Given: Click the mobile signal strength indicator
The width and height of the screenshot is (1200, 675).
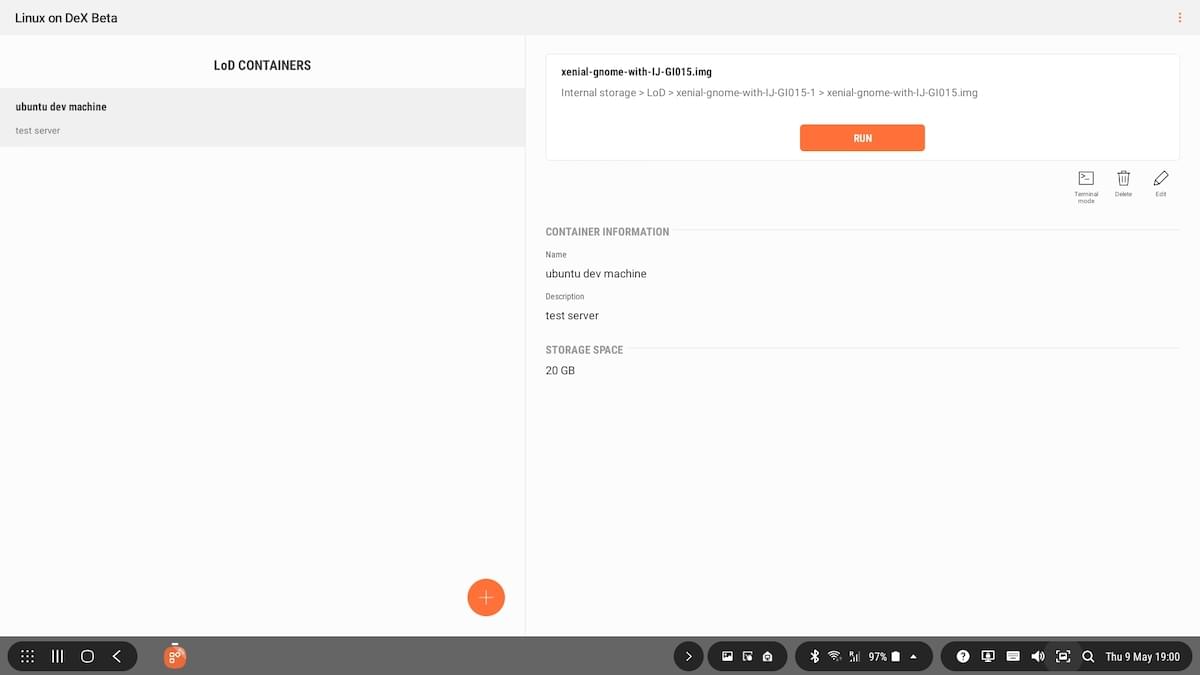Looking at the screenshot, I should (x=854, y=656).
